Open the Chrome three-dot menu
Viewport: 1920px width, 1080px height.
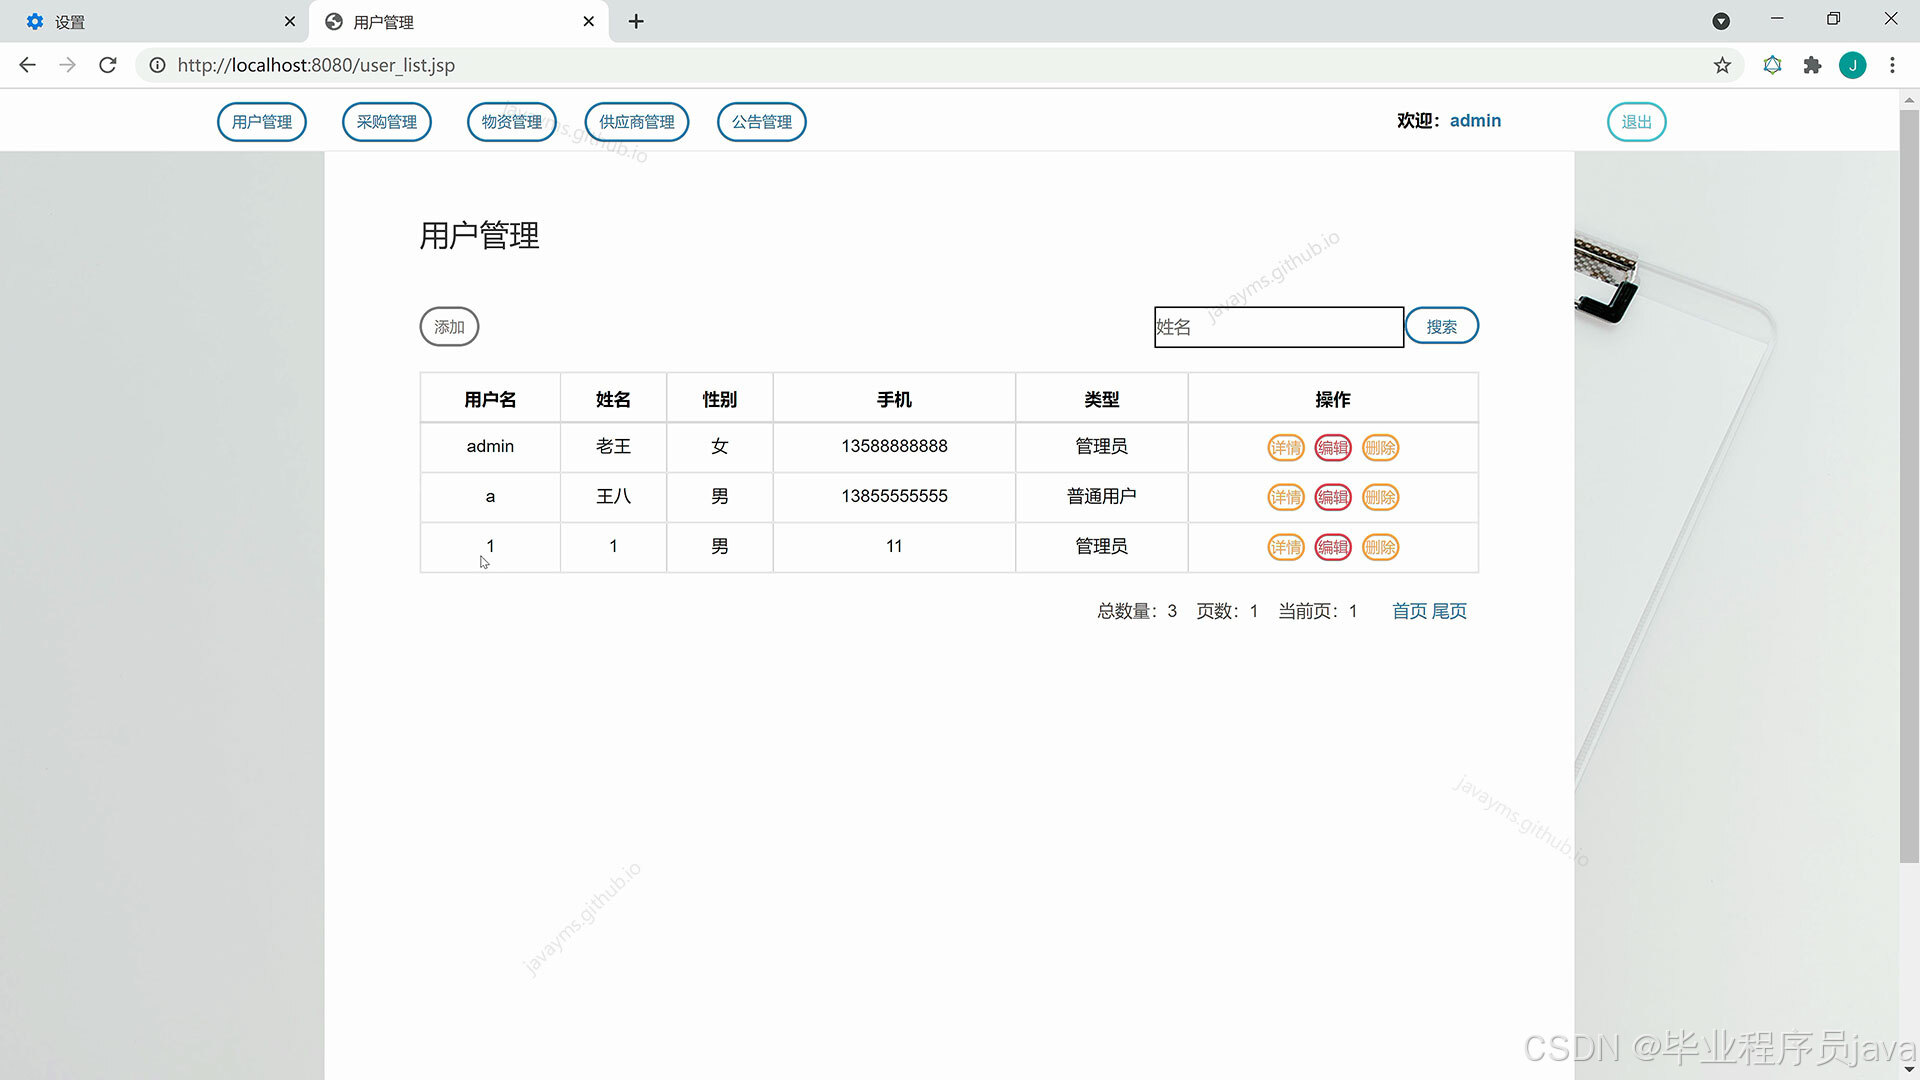coord(1892,65)
